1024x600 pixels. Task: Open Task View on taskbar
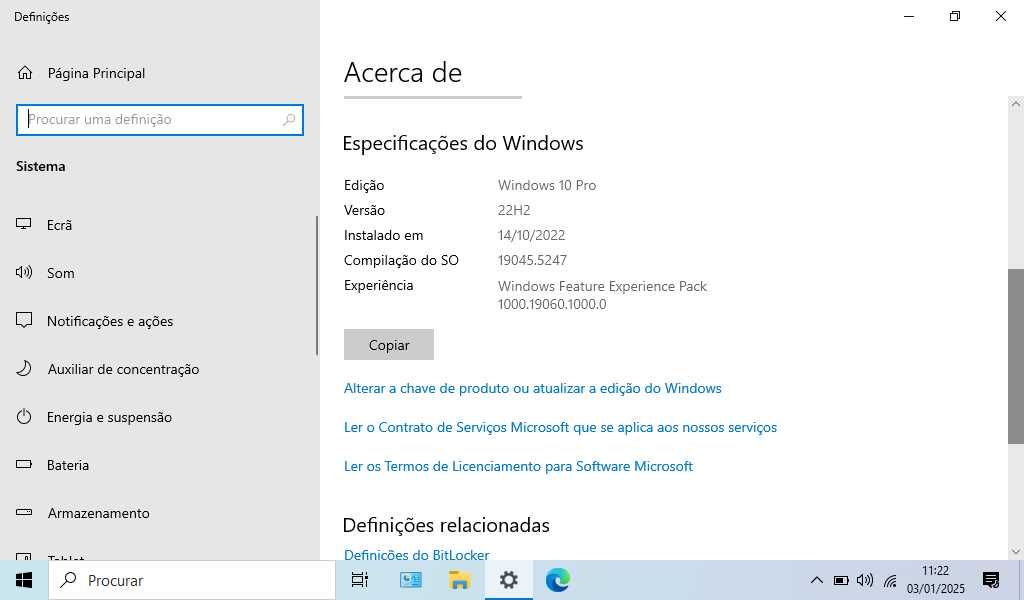pyautogui.click(x=360, y=580)
